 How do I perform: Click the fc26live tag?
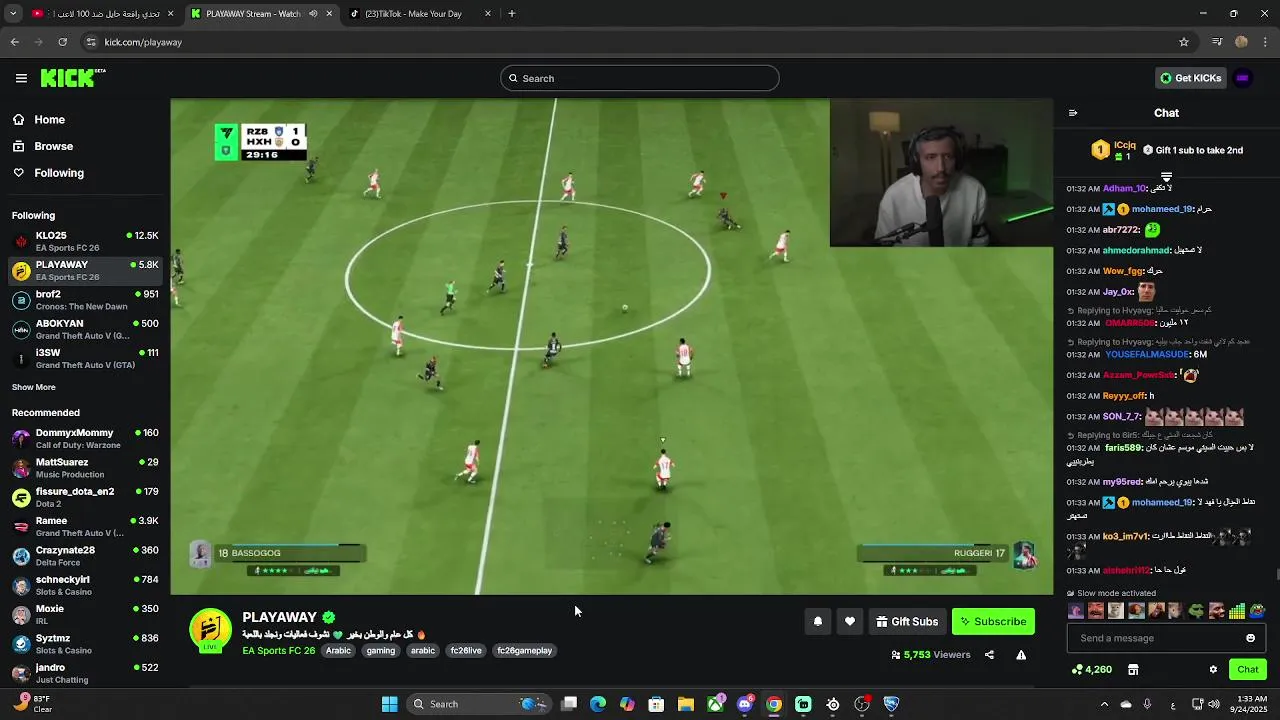tap(466, 651)
